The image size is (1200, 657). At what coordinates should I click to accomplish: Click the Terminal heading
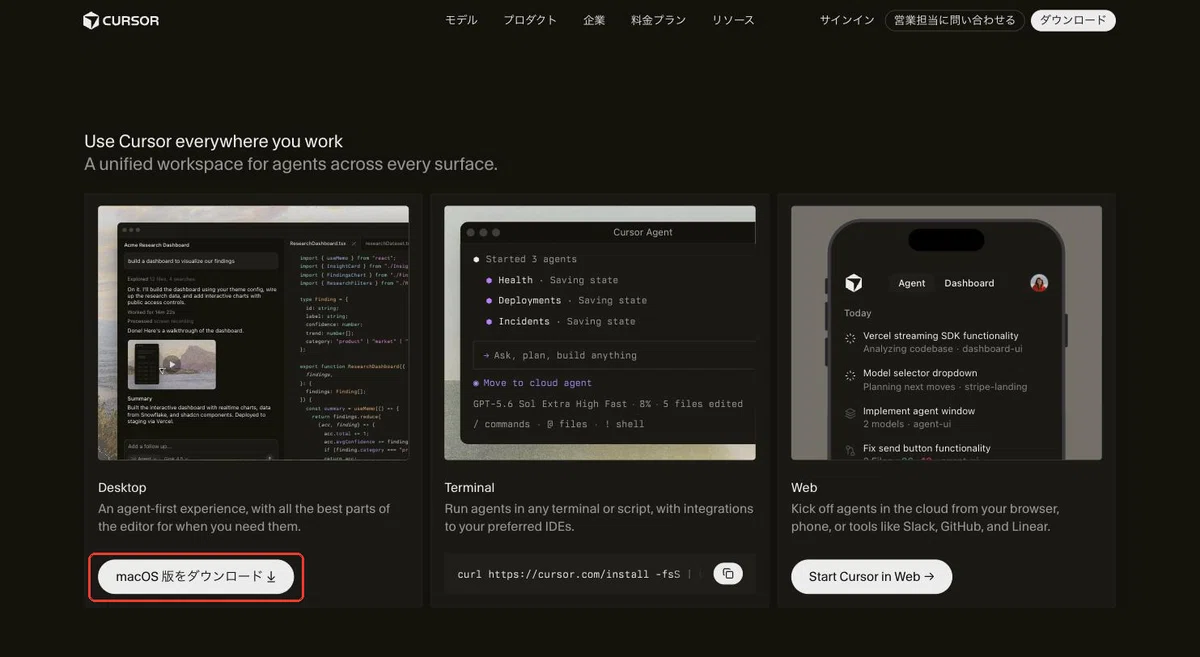[469, 488]
